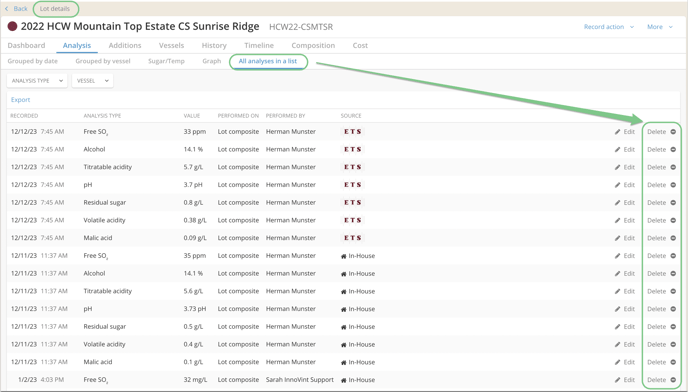
Task: Click delete circle icon for Free SO2 35 ppm
Action: pos(673,255)
